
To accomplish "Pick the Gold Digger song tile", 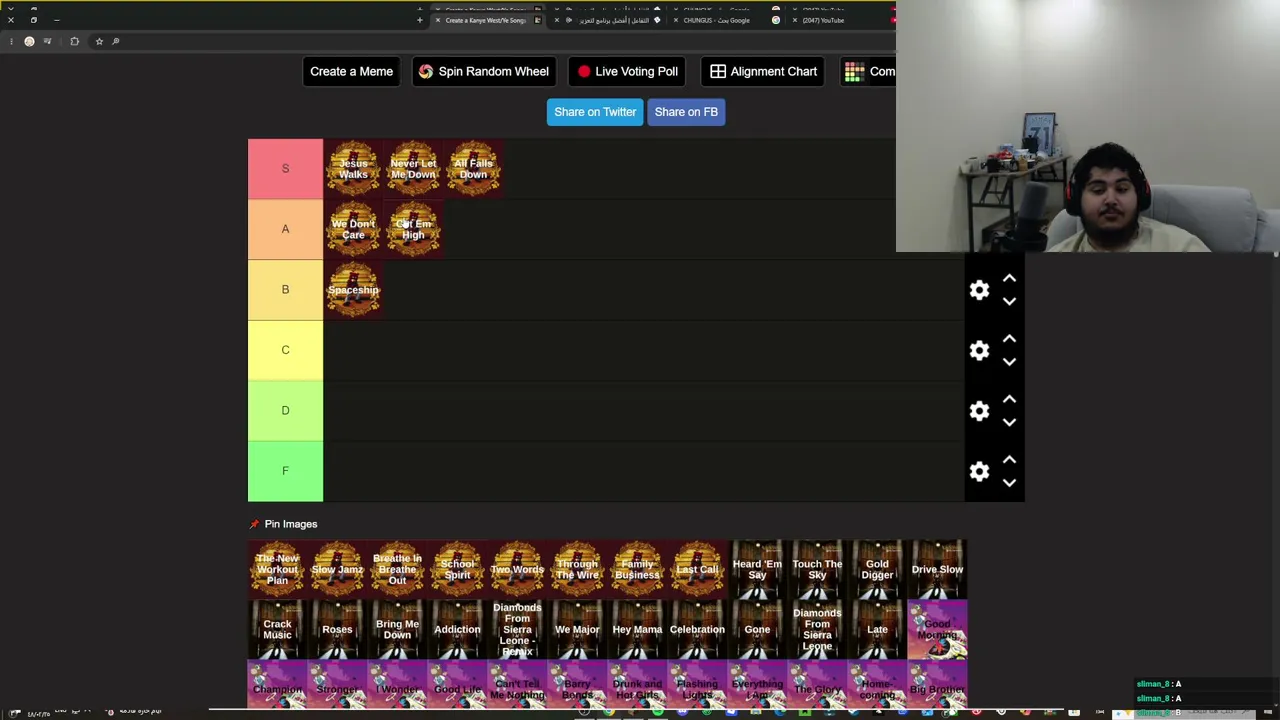I will click(877, 570).
